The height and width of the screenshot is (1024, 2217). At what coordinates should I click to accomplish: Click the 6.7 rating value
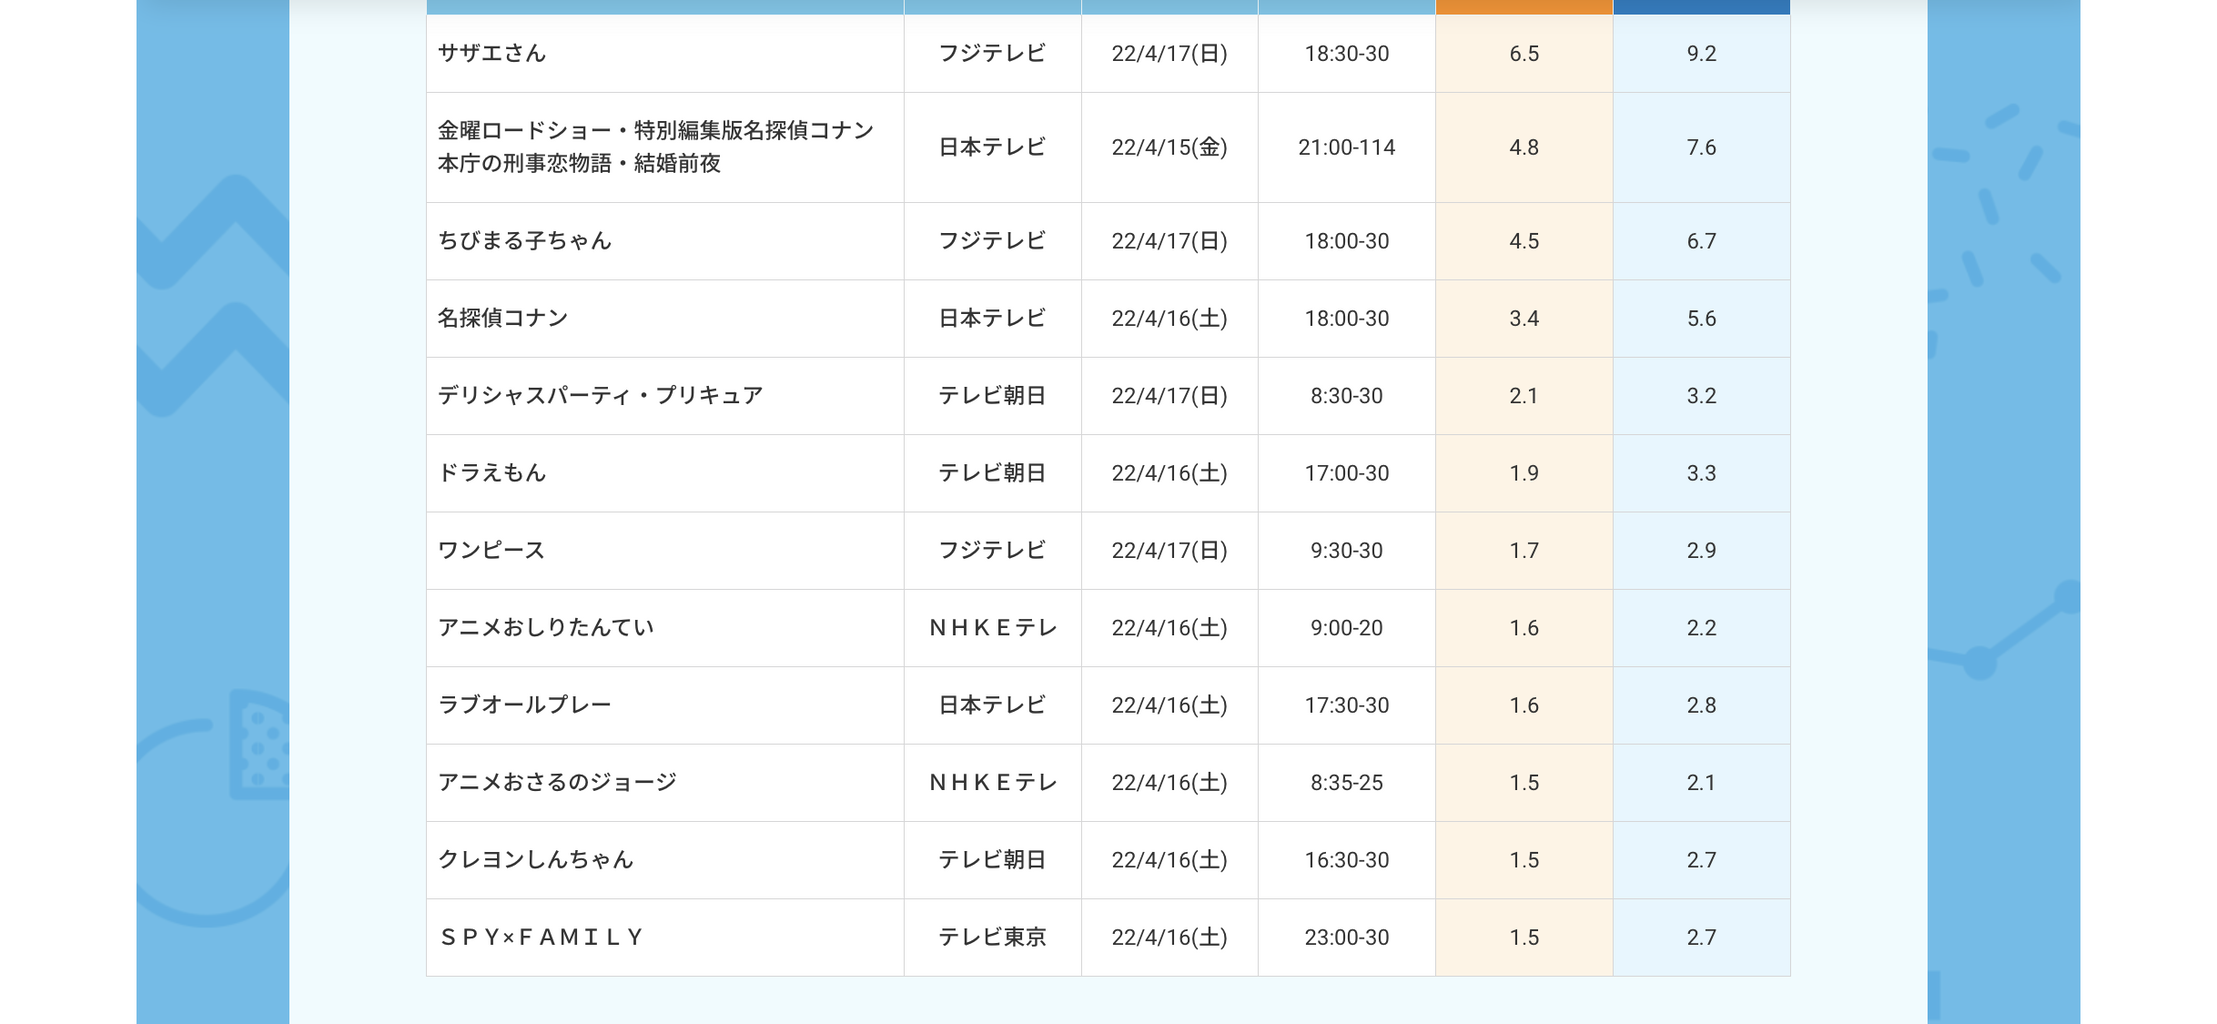[x=1701, y=241]
